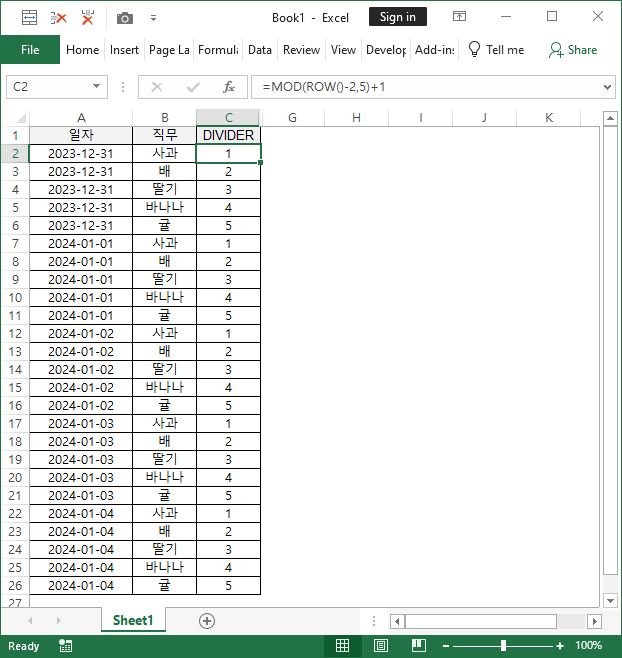Click the Cancel X in formula bar

pyautogui.click(x=157, y=87)
